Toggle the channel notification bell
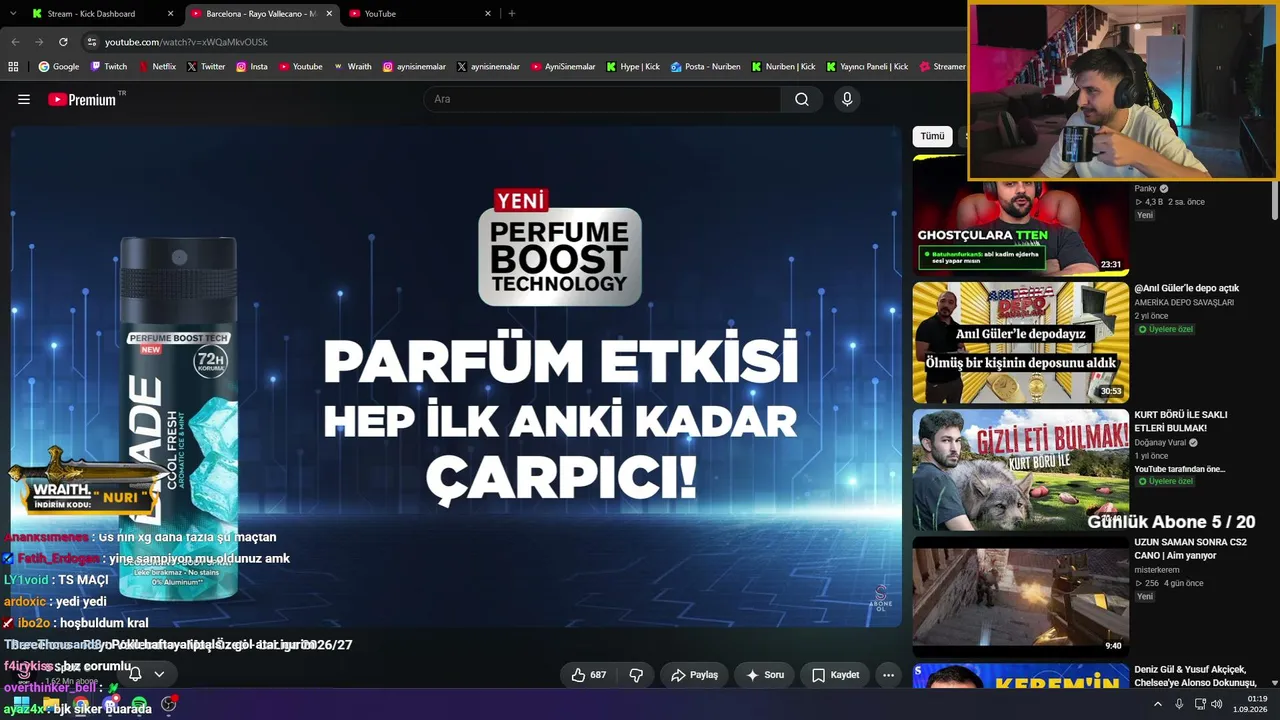This screenshot has height=720, width=1280. point(135,674)
